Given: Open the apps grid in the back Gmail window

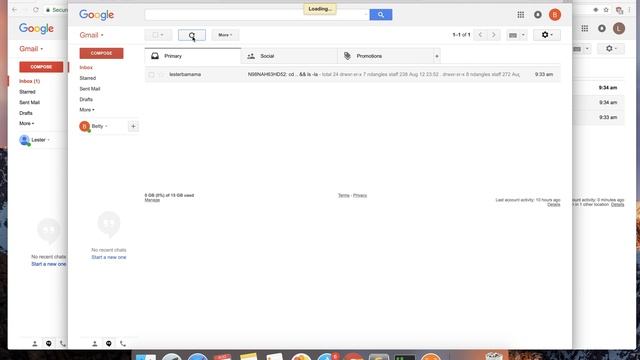Looking at the screenshot, I should tap(585, 28).
